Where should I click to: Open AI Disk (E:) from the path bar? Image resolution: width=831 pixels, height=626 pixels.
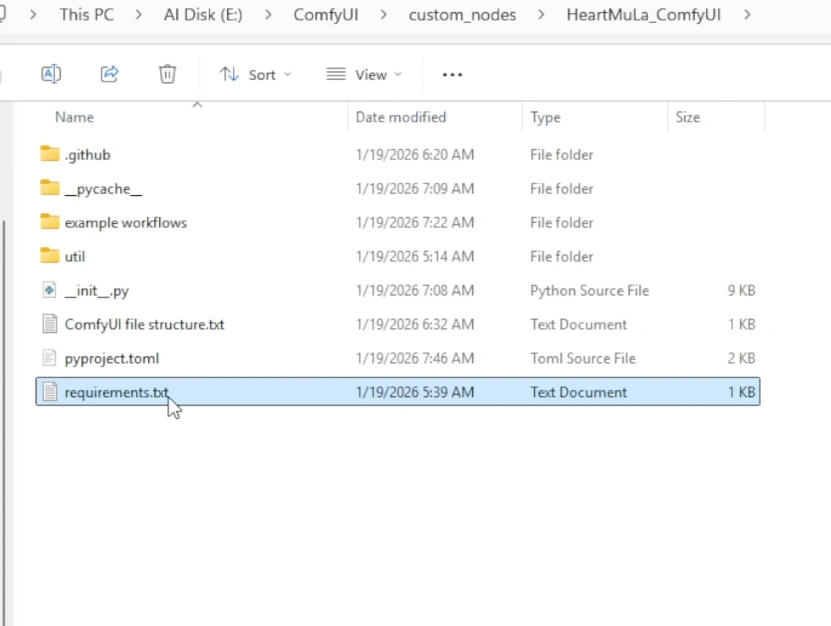[x=202, y=14]
